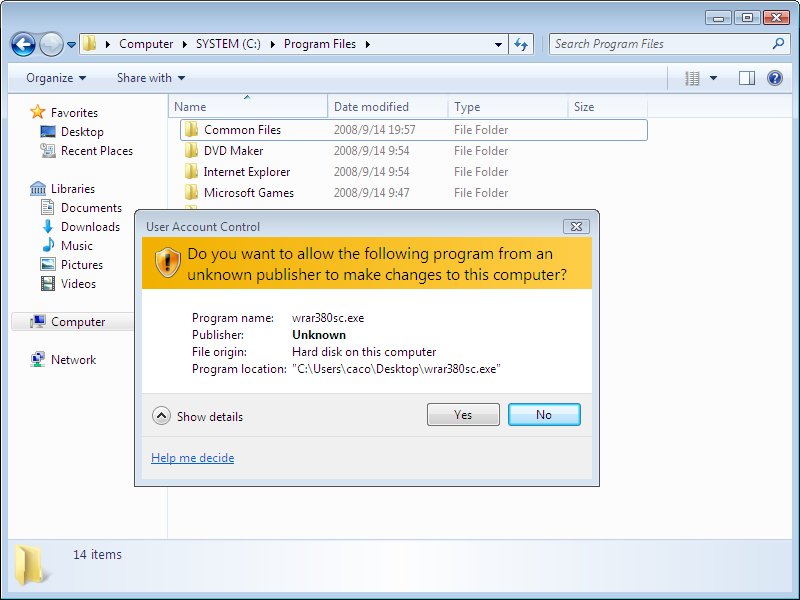Select the DVD Maker folder icon
This screenshot has width=800, height=600.
tap(191, 151)
